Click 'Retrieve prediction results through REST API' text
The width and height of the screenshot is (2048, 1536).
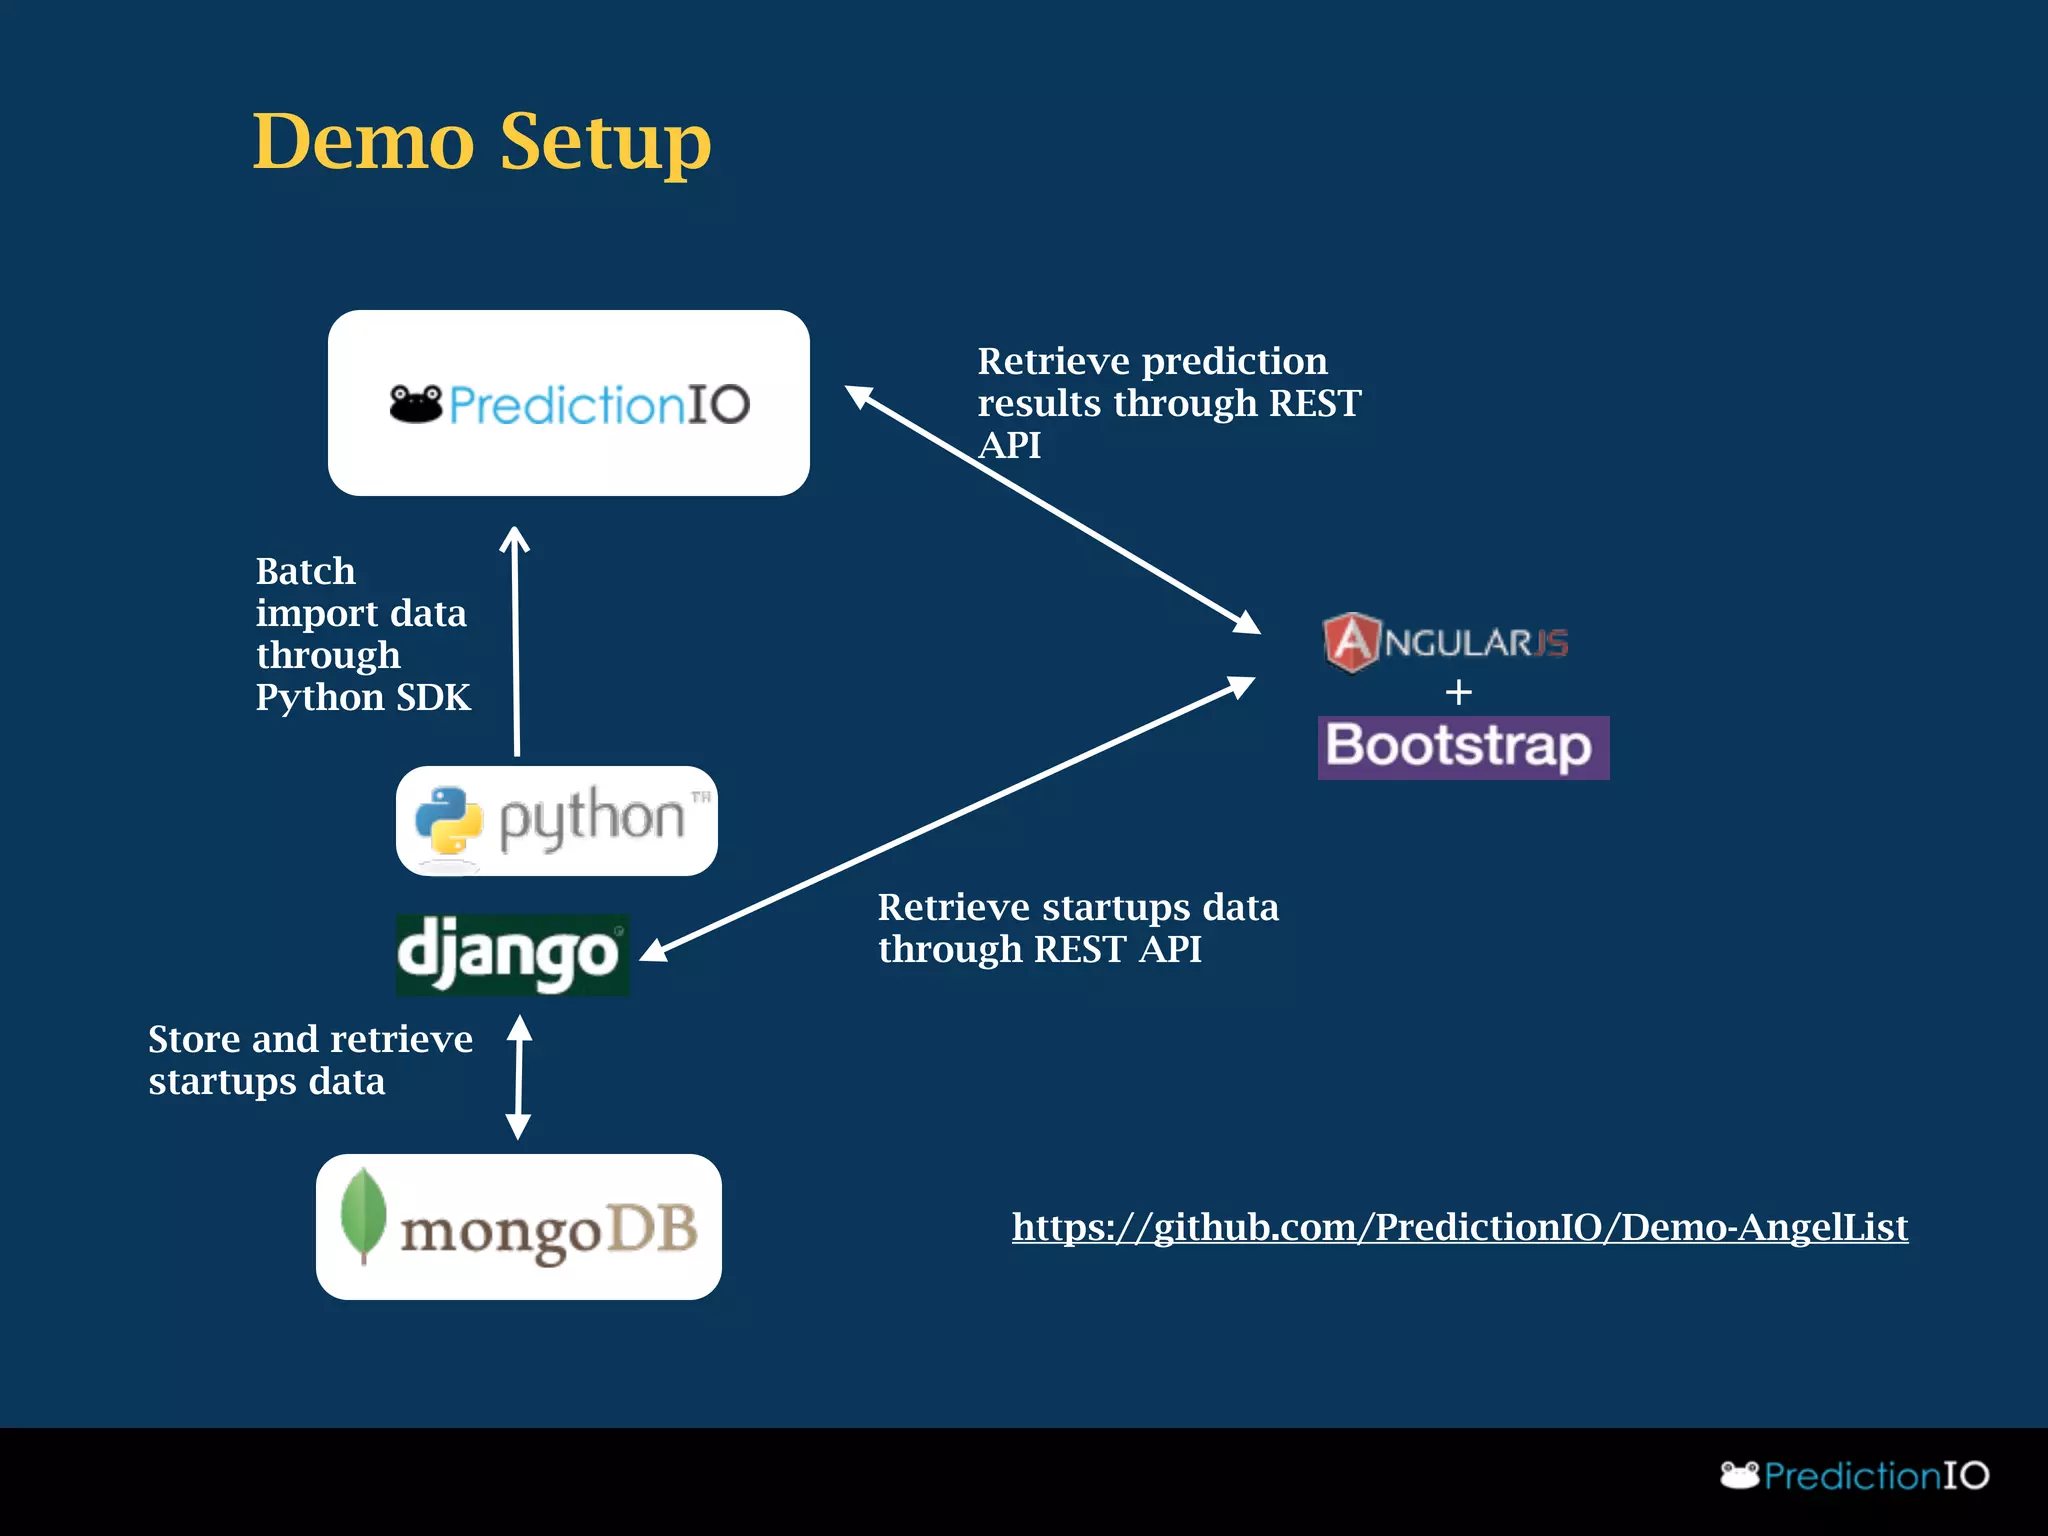point(1169,403)
